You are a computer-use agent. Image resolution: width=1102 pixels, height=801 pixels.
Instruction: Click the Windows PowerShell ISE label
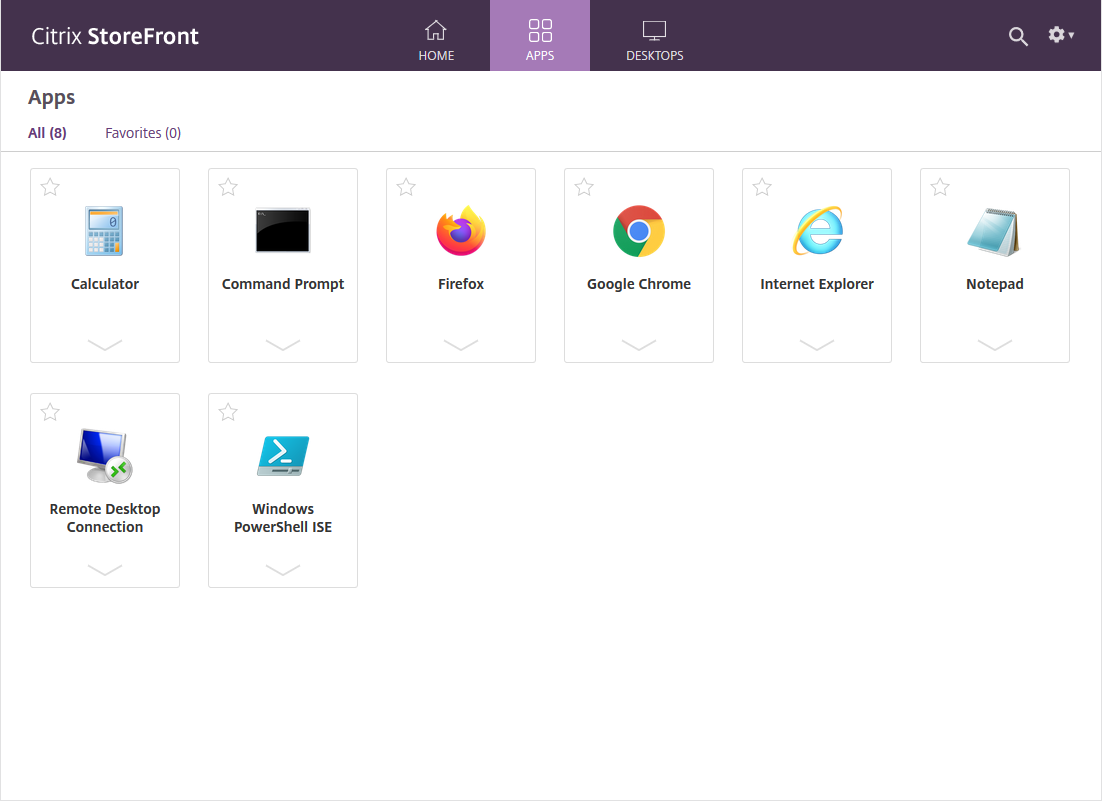283,518
